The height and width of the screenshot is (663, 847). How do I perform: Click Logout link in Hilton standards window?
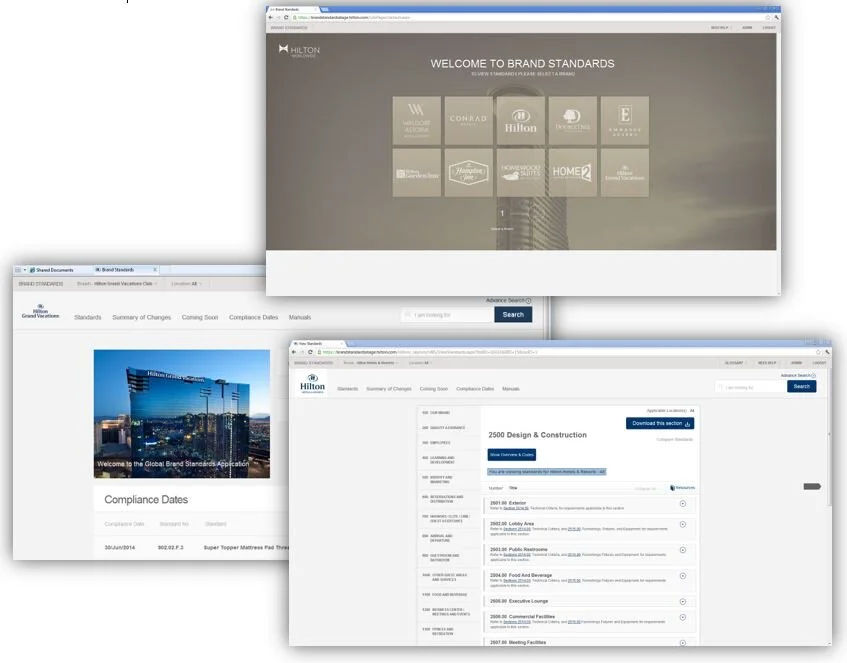(x=819, y=363)
